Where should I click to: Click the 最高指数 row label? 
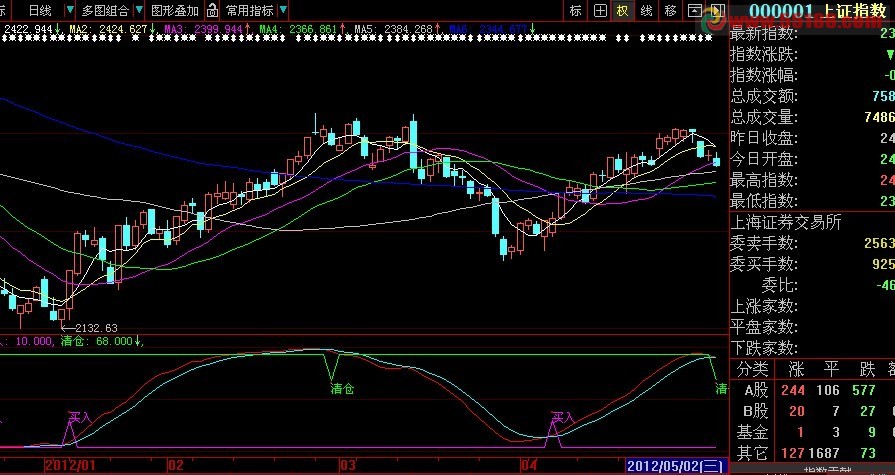click(764, 180)
